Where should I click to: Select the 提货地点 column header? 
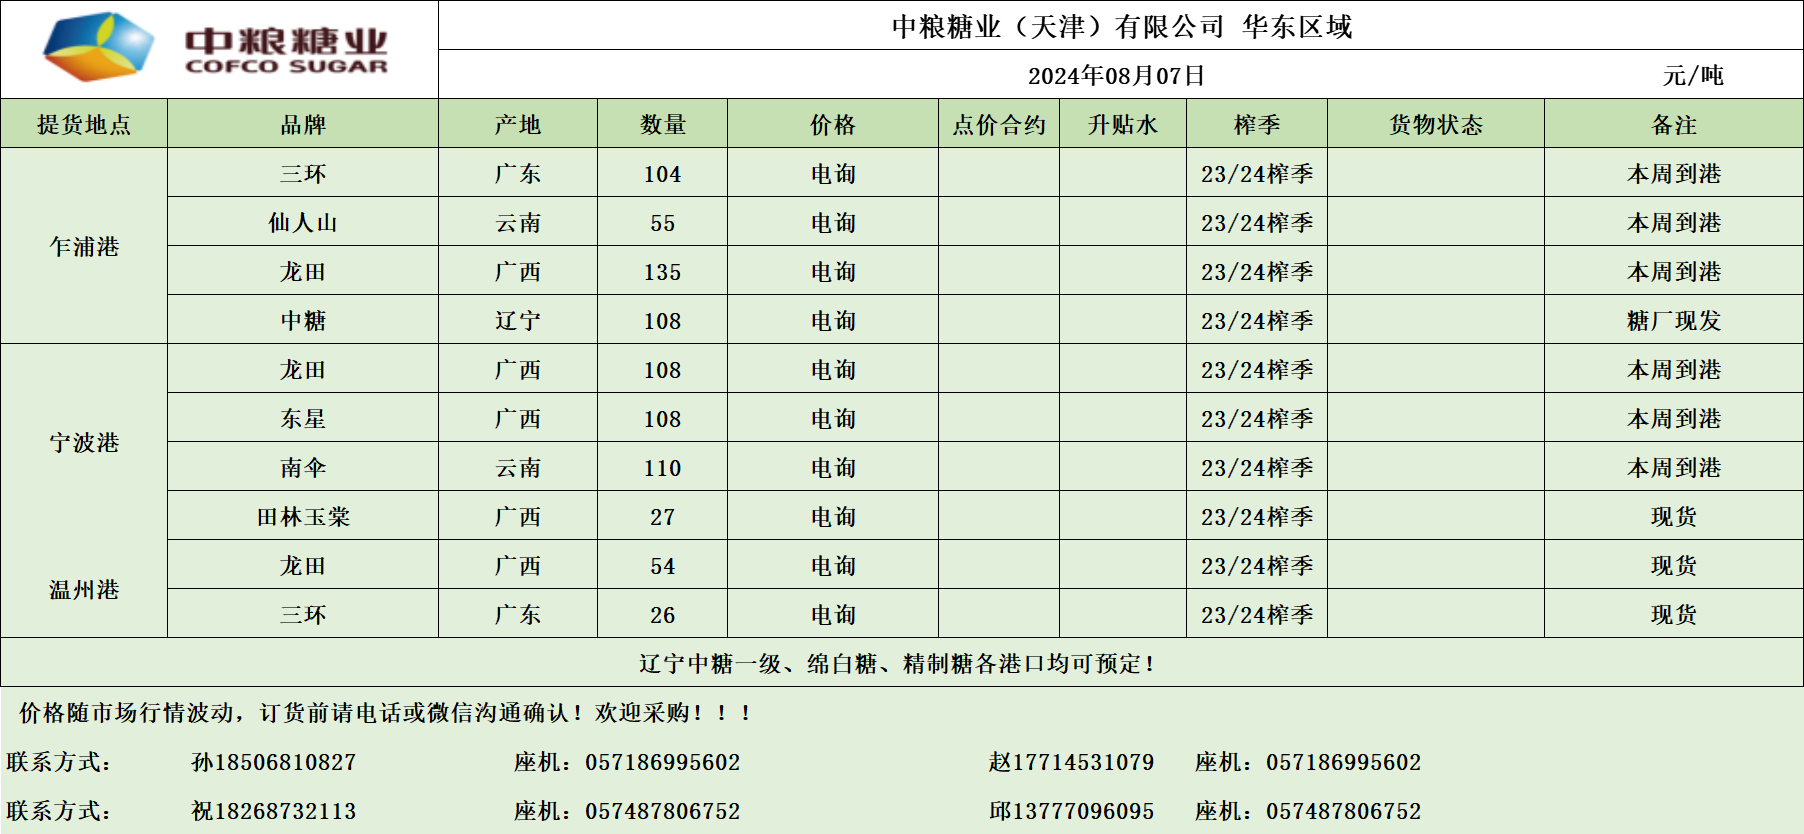(84, 124)
